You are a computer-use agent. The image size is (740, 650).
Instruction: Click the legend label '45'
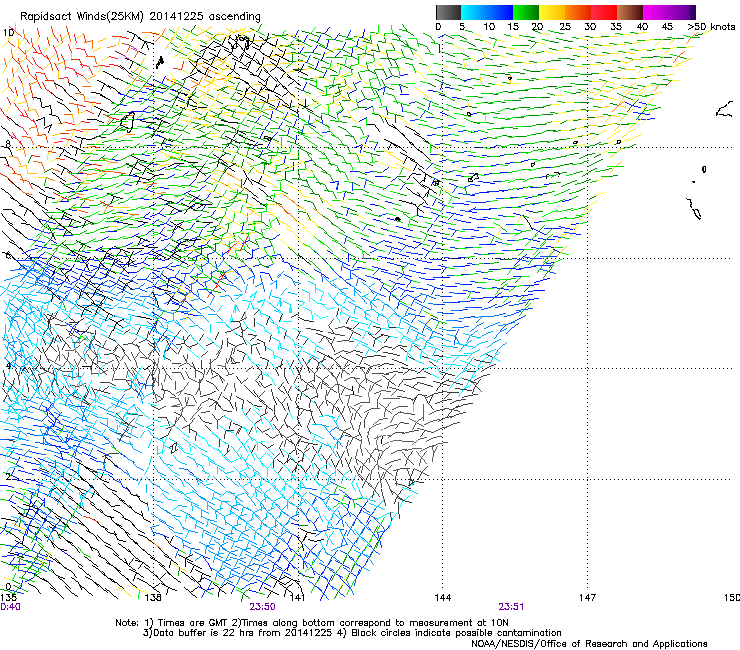pyautogui.click(x=667, y=26)
